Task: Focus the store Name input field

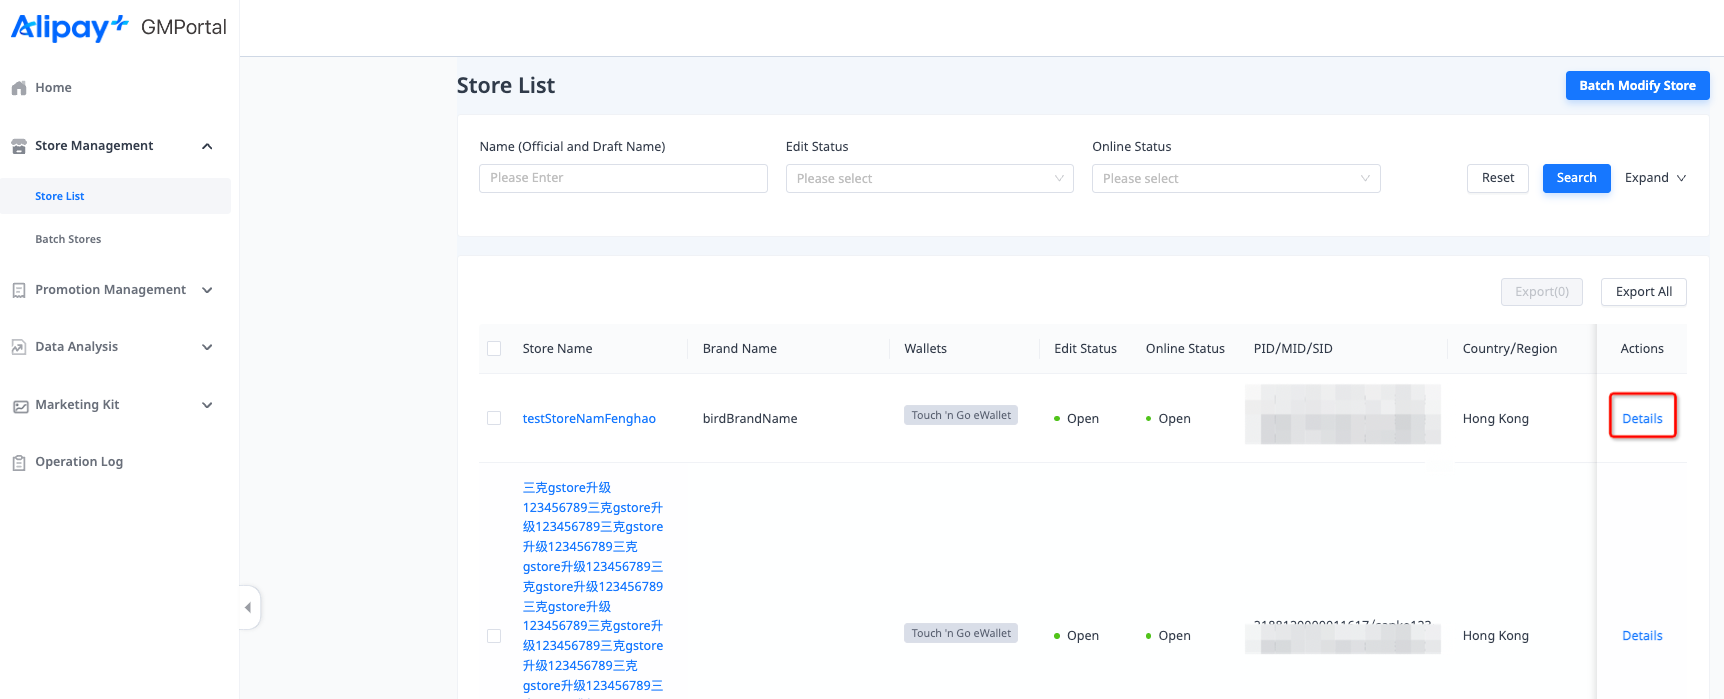Action: [x=623, y=178]
